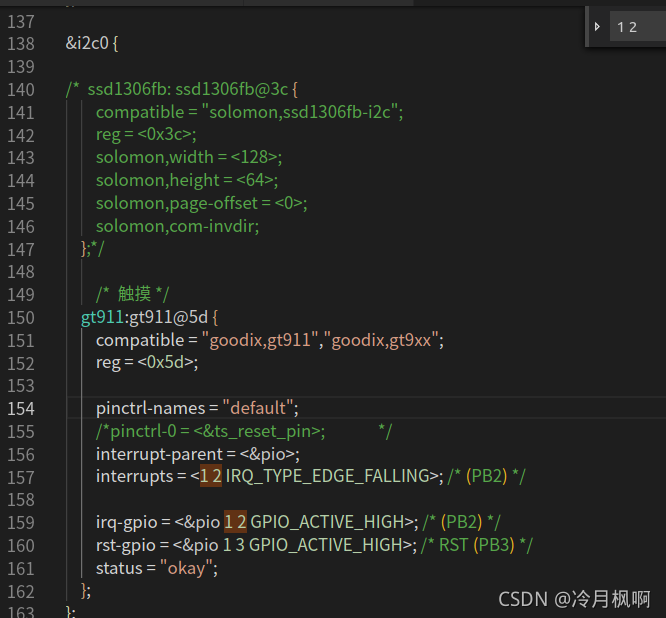
Task: Click the 'pinctrl-names = "default";' line
Action: (197, 408)
